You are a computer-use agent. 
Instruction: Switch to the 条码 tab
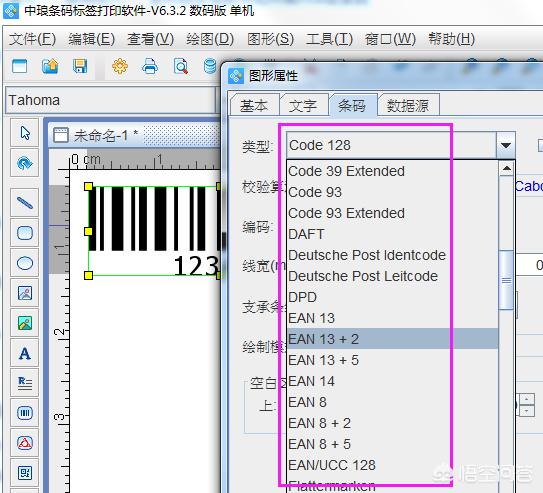[x=353, y=105]
